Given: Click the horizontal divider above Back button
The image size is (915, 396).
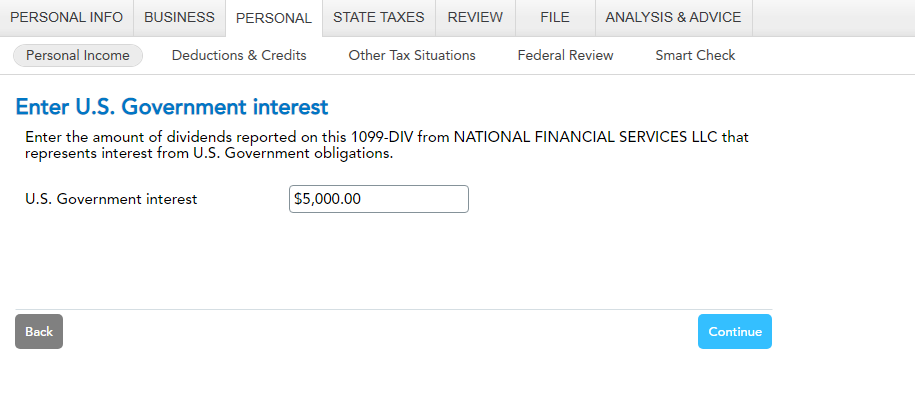Looking at the screenshot, I should tap(393, 309).
